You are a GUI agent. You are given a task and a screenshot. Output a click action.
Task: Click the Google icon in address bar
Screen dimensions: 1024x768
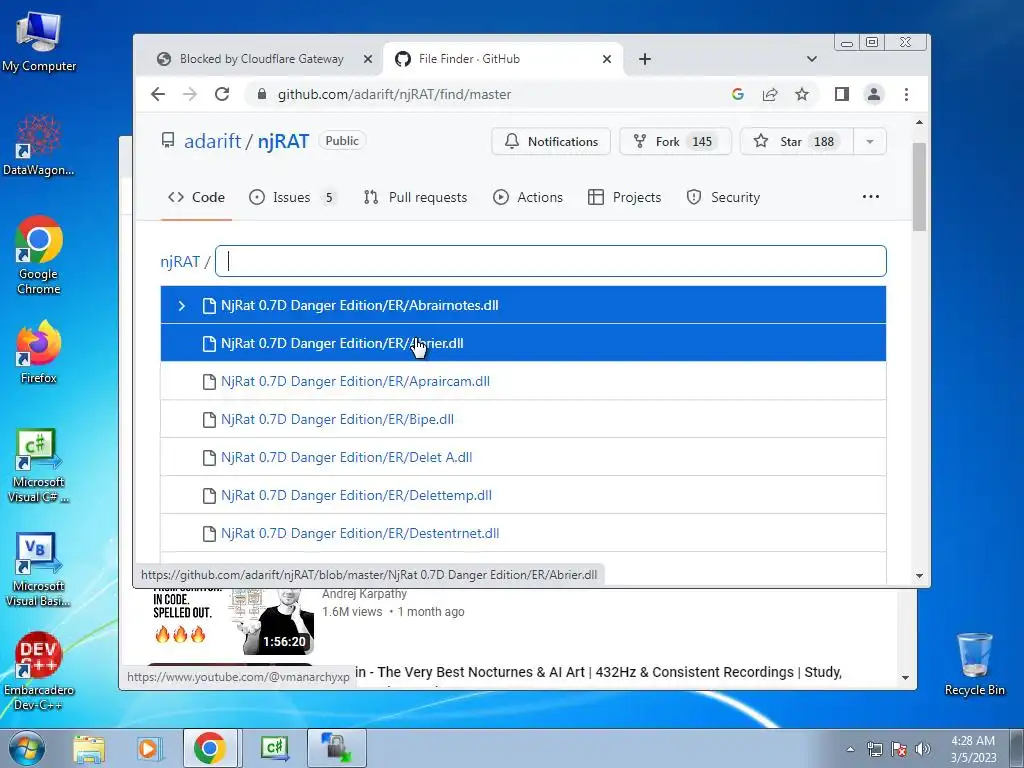tap(737, 94)
